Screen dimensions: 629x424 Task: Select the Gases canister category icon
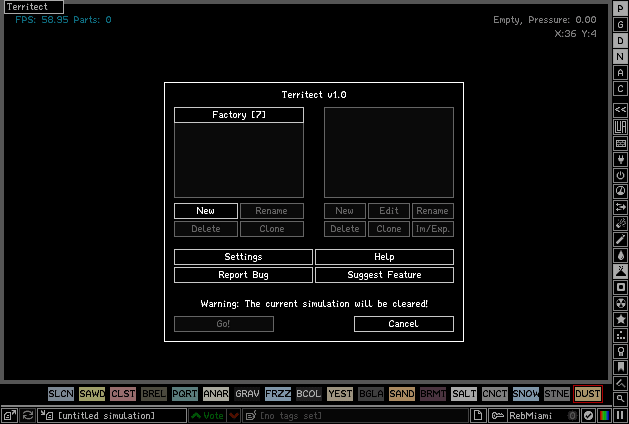pos(620,239)
